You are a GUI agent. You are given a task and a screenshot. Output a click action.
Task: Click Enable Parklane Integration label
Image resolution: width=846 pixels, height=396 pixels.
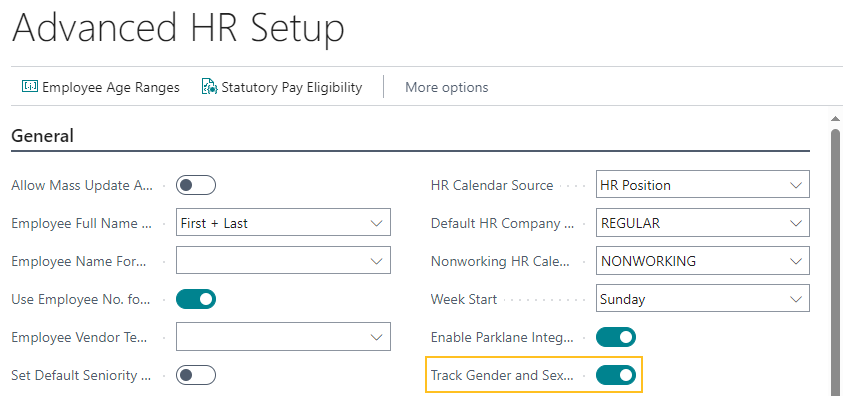pyautogui.click(x=502, y=338)
